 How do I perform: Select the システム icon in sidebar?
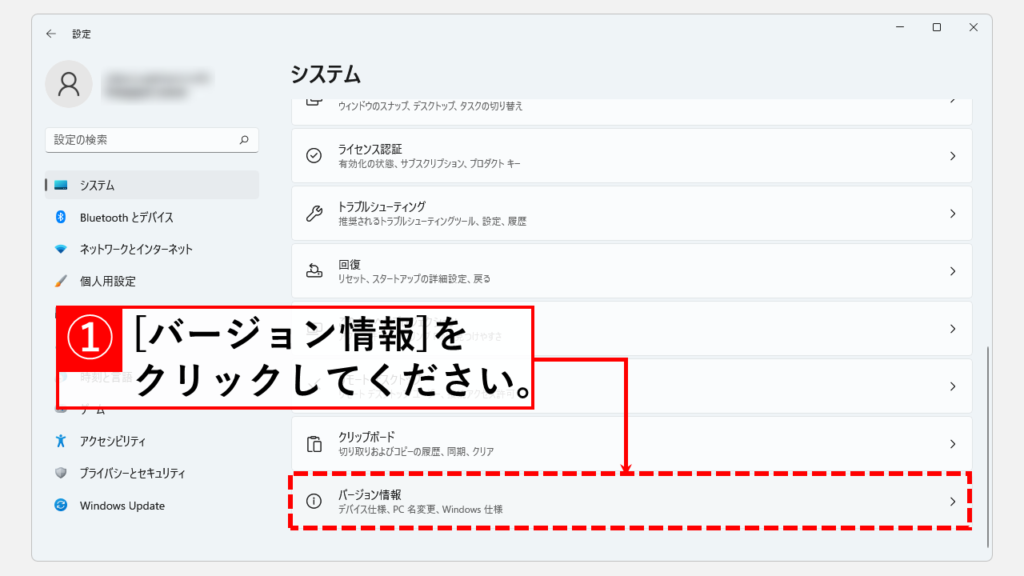[x=61, y=185]
